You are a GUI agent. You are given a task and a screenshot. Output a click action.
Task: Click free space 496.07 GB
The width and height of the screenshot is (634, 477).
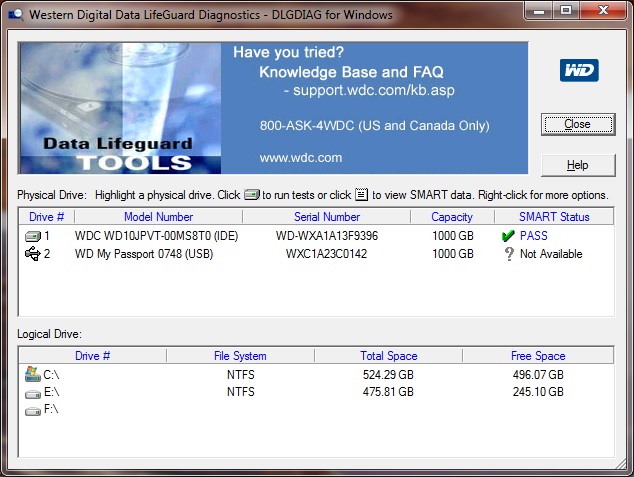[538, 375]
